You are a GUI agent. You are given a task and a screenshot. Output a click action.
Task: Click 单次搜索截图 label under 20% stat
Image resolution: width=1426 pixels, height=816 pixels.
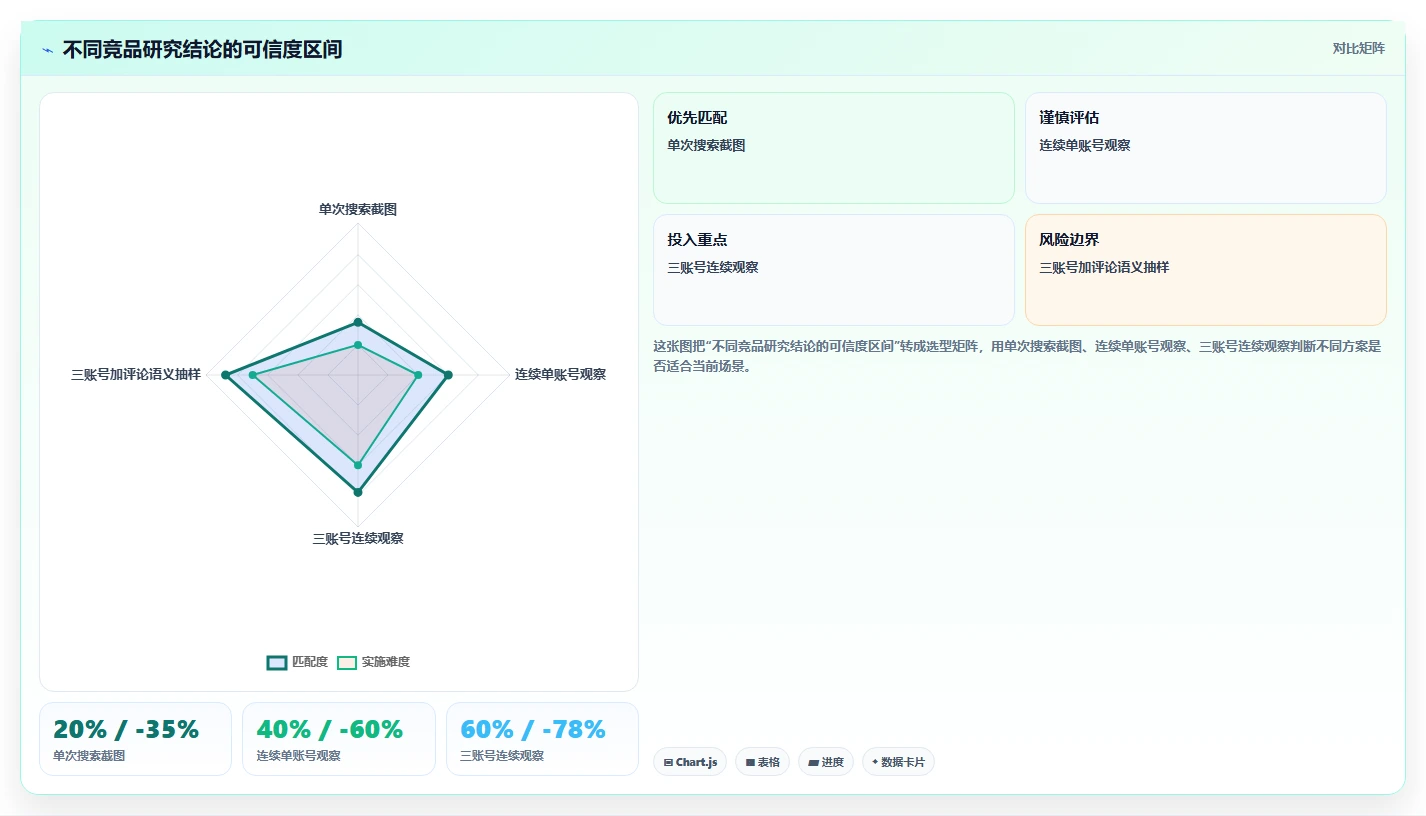[x=89, y=756]
